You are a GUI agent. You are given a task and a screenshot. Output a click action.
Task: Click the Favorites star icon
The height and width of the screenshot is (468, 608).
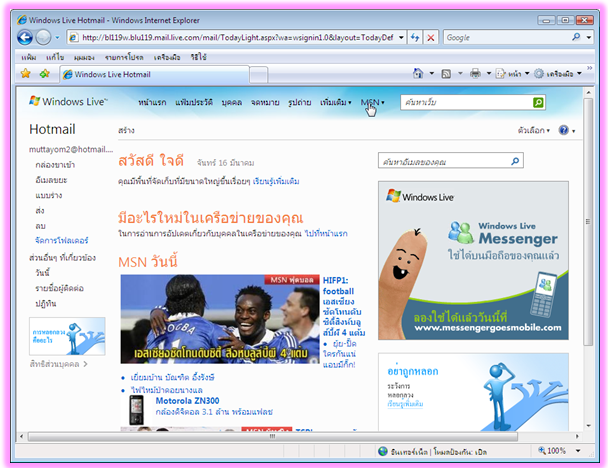pyautogui.click(x=26, y=73)
